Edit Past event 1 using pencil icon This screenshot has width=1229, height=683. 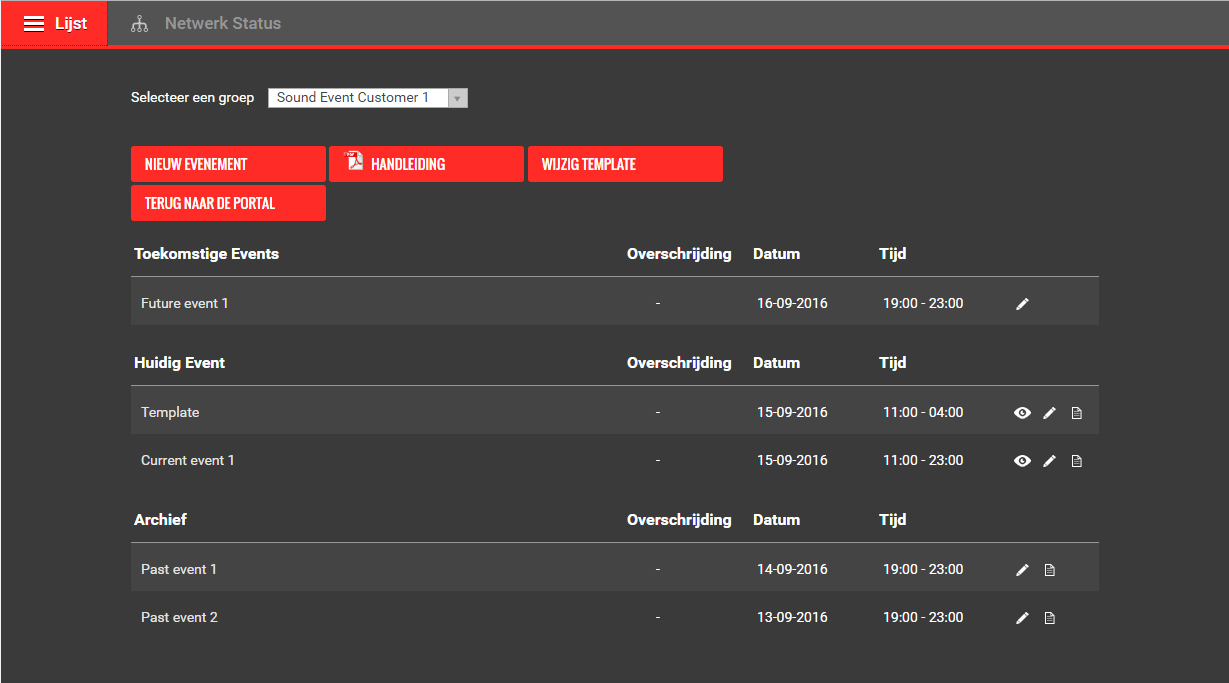click(x=1022, y=570)
